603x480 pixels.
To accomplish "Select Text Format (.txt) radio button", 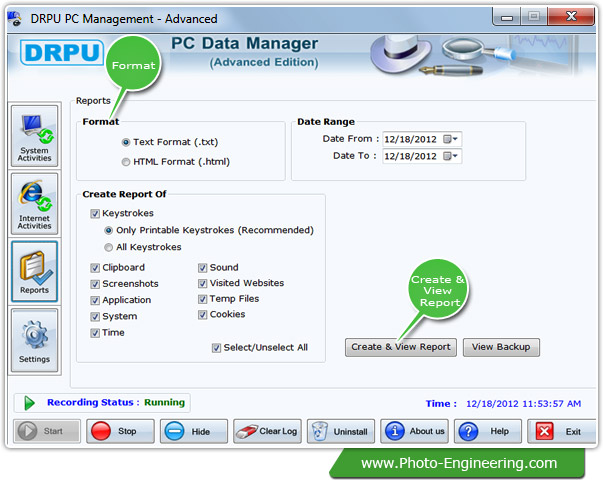I will click(x=126, y=142).
